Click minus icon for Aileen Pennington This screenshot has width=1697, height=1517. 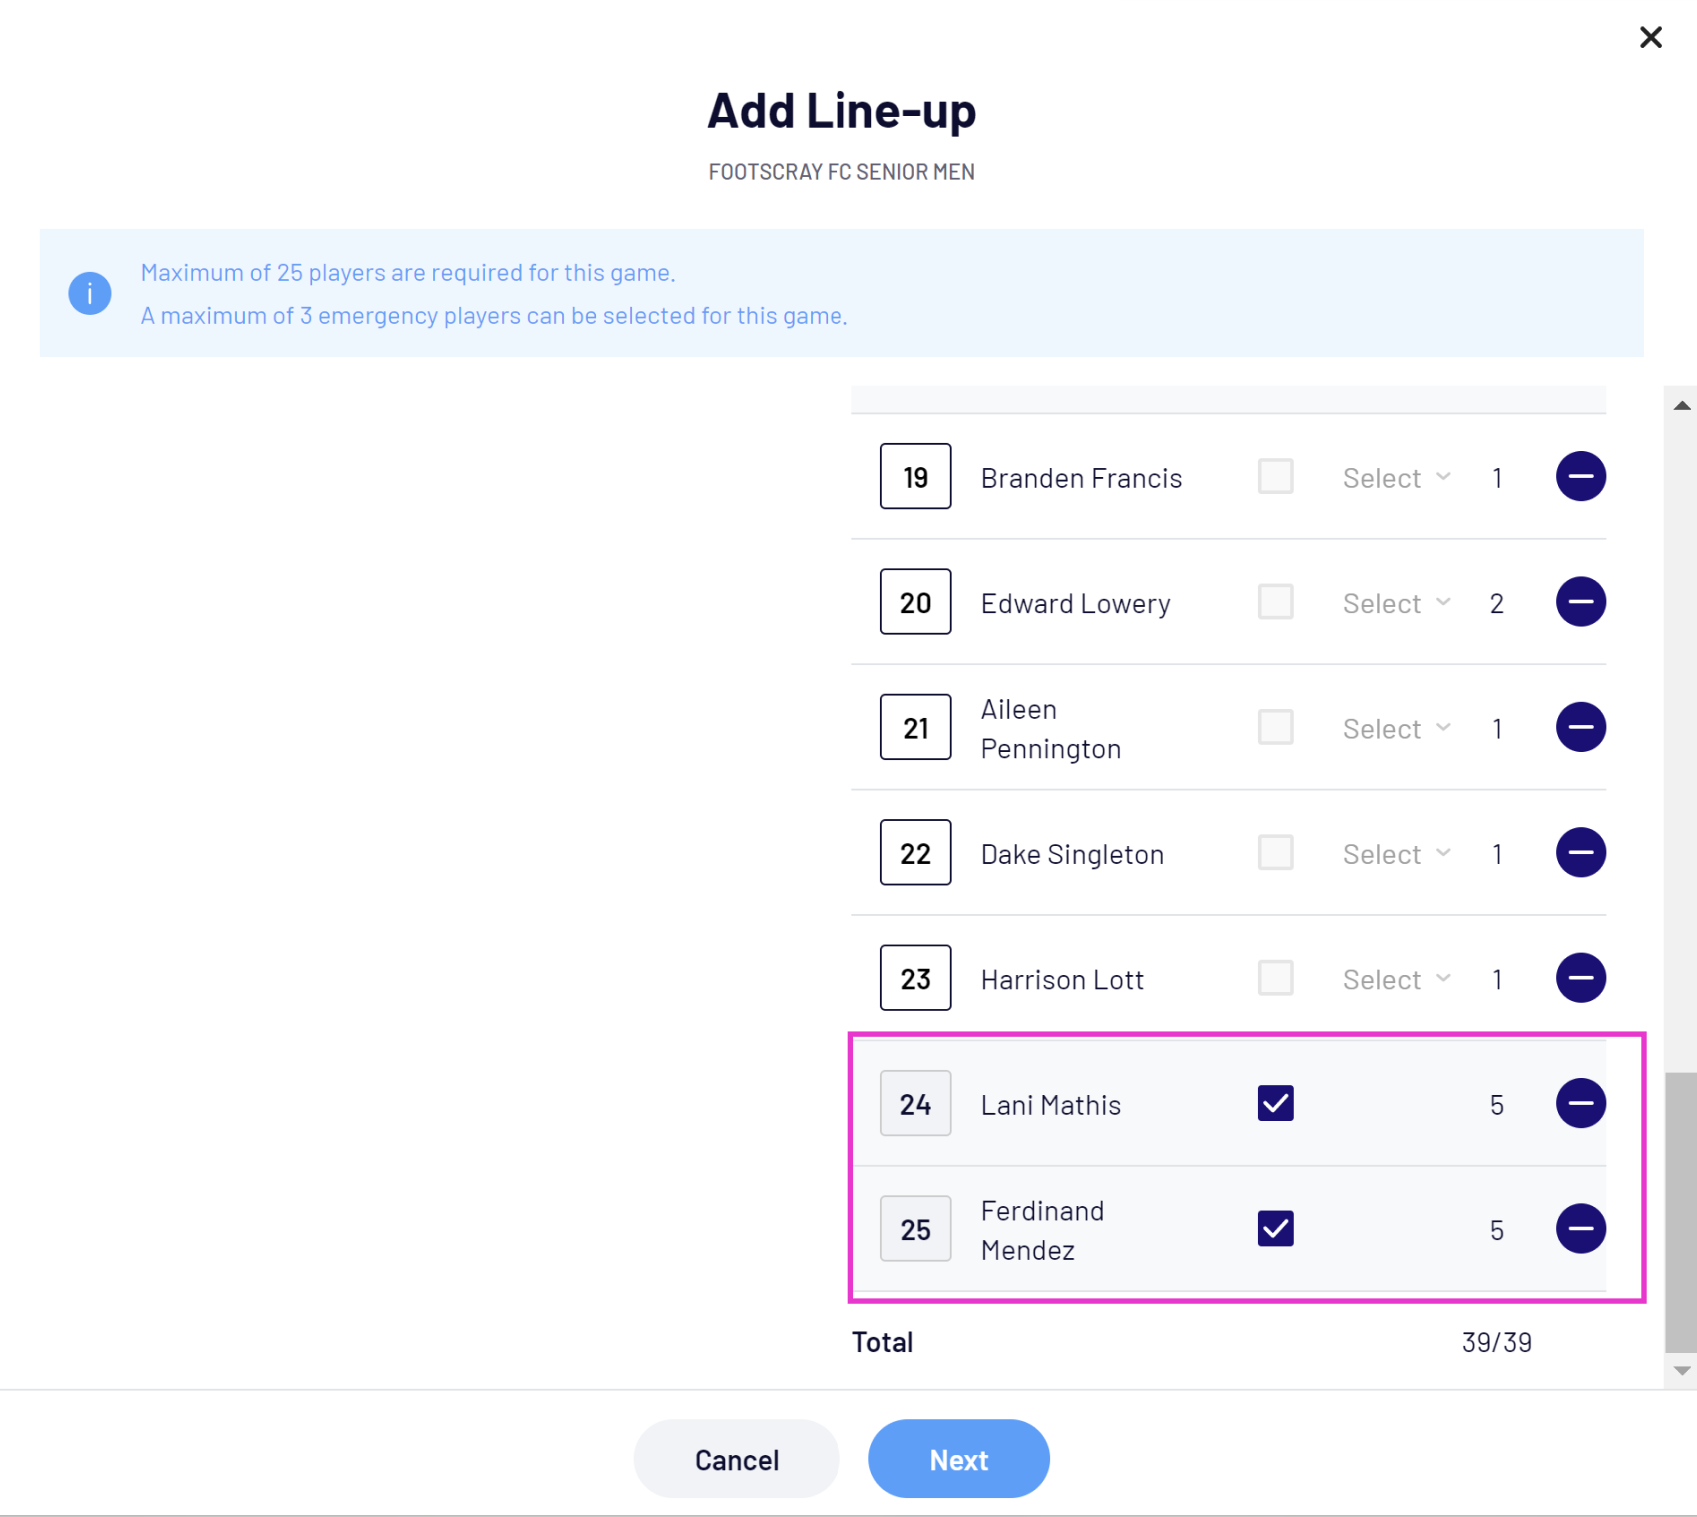point(1580,727)
